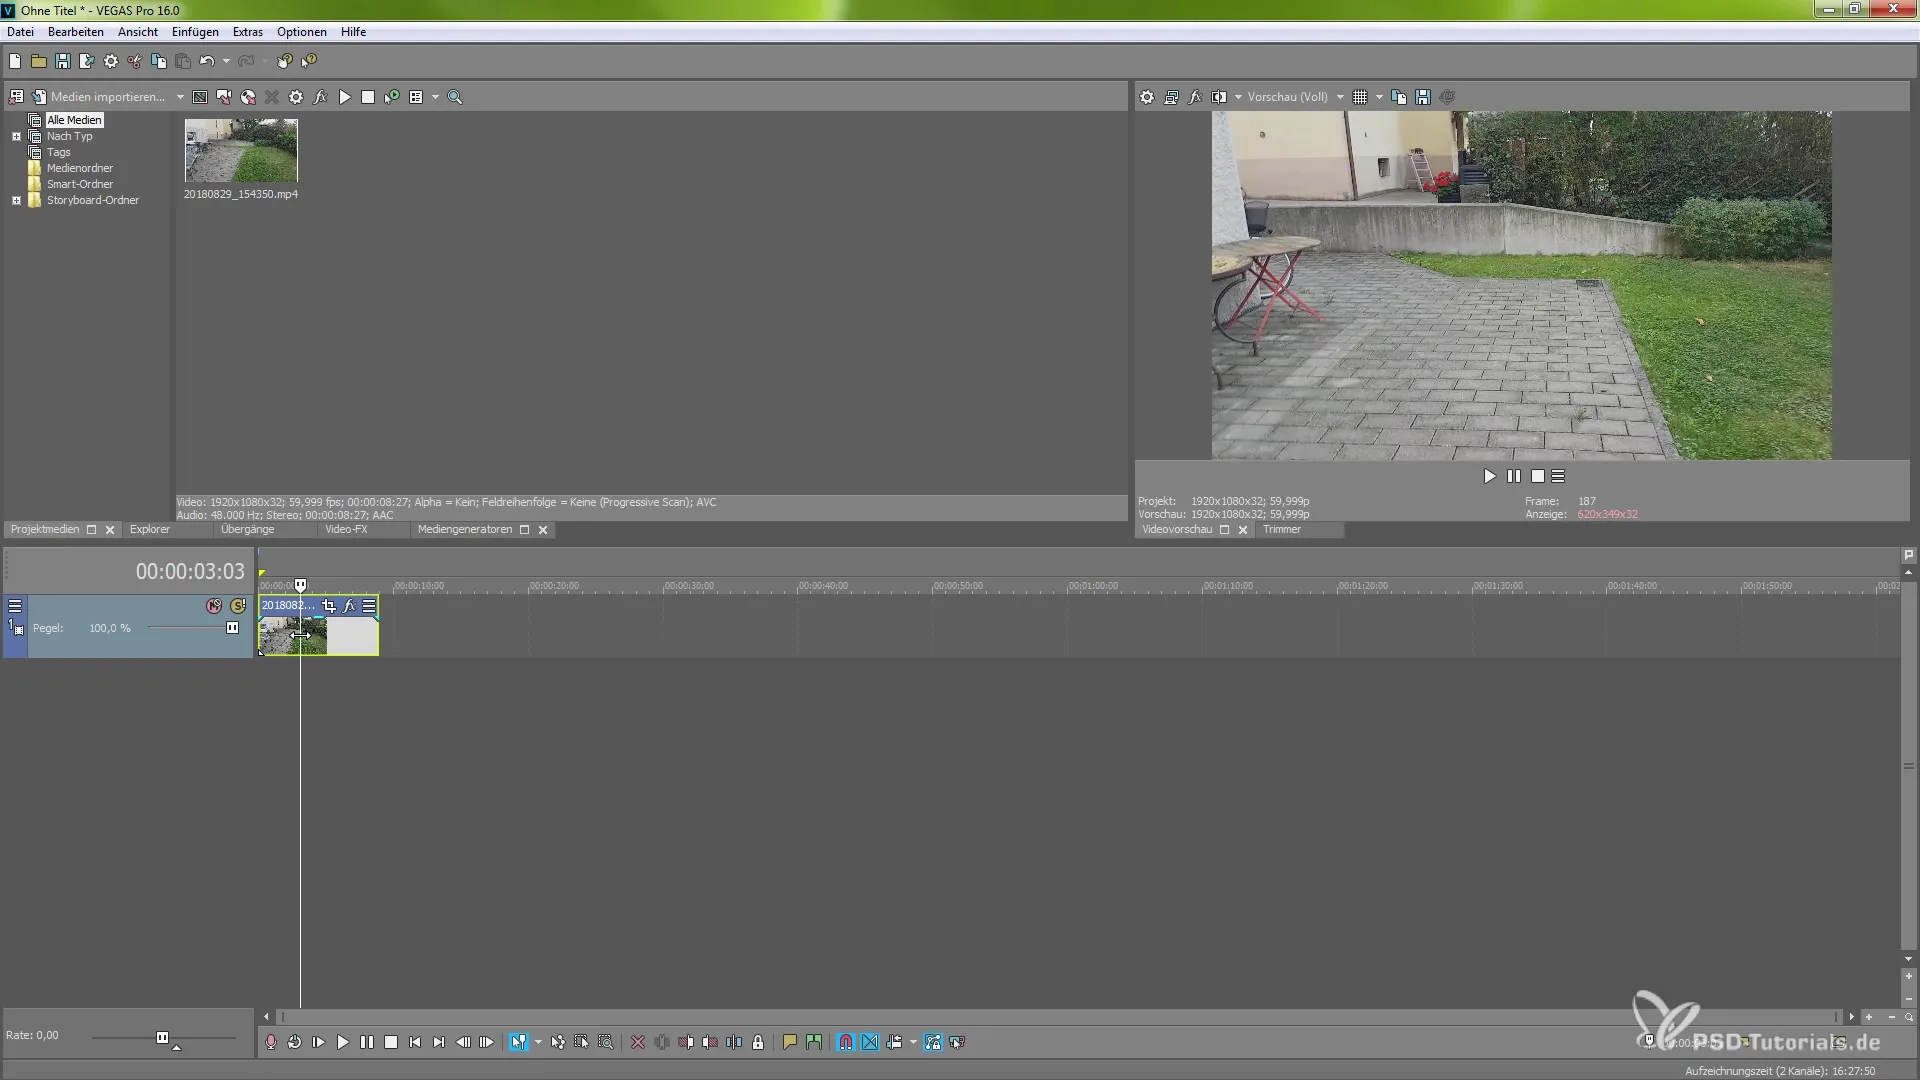The width and height of the screenshot is (1920, 1080).
Task: Copy preview snapshot to clipboard
Action: tap(1399, 97)
